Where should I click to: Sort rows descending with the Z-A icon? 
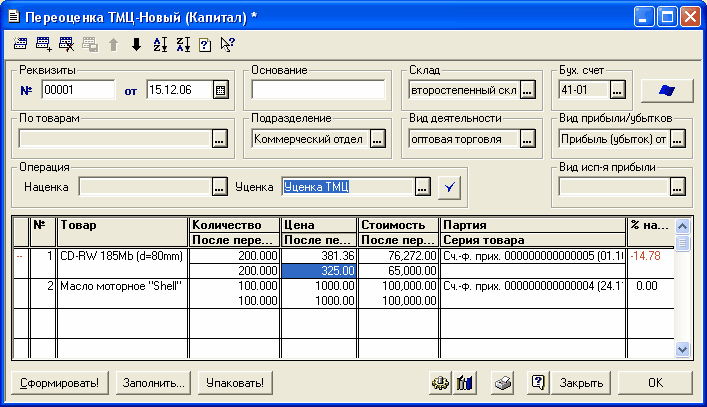pos(182,44)
